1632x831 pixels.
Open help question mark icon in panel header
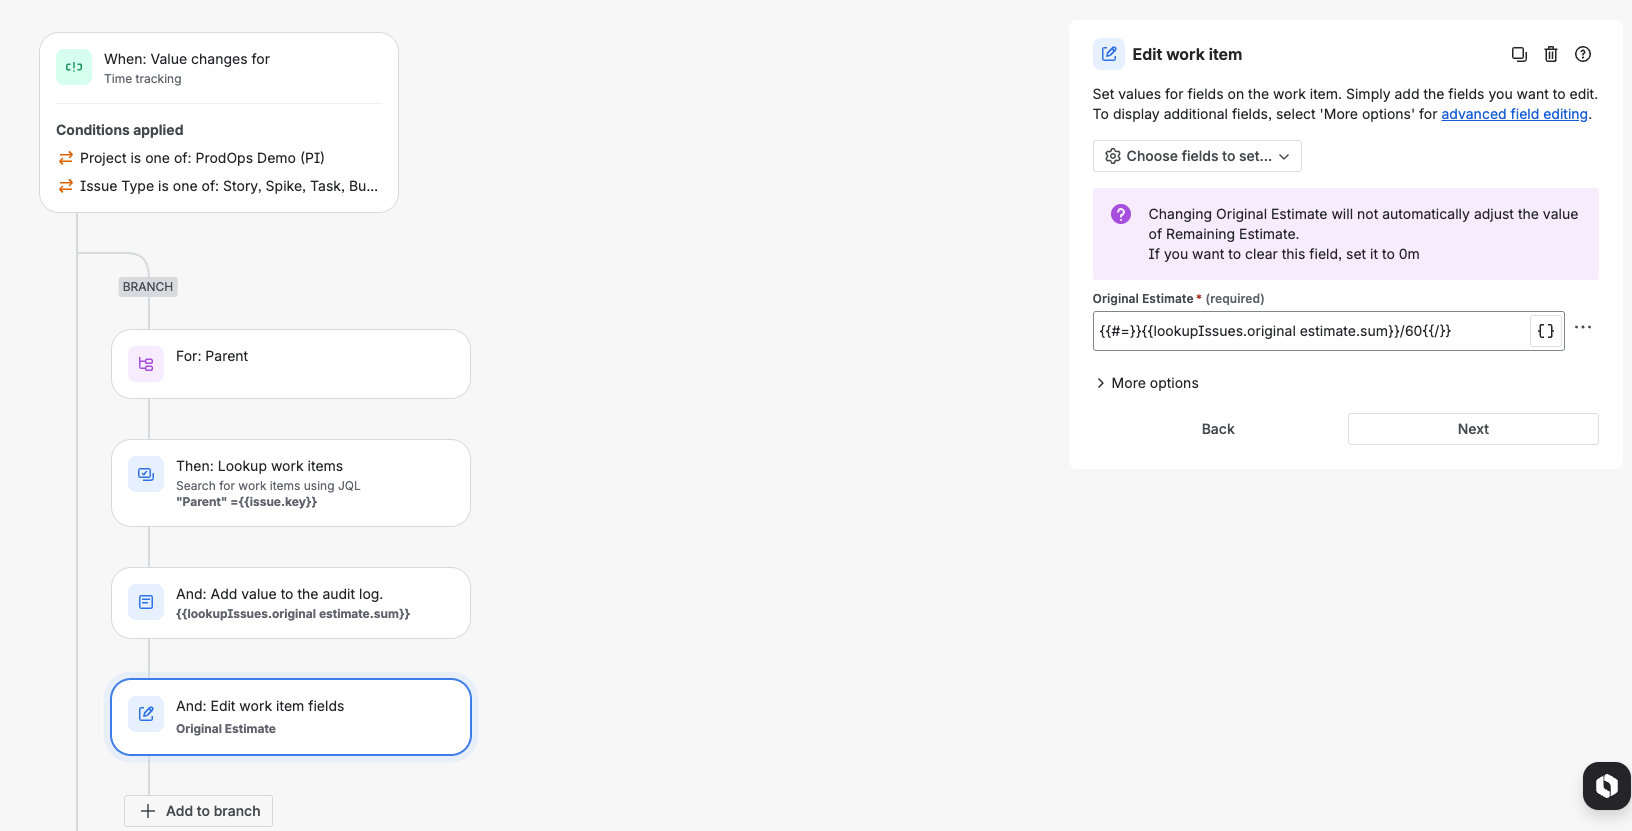1583,54
